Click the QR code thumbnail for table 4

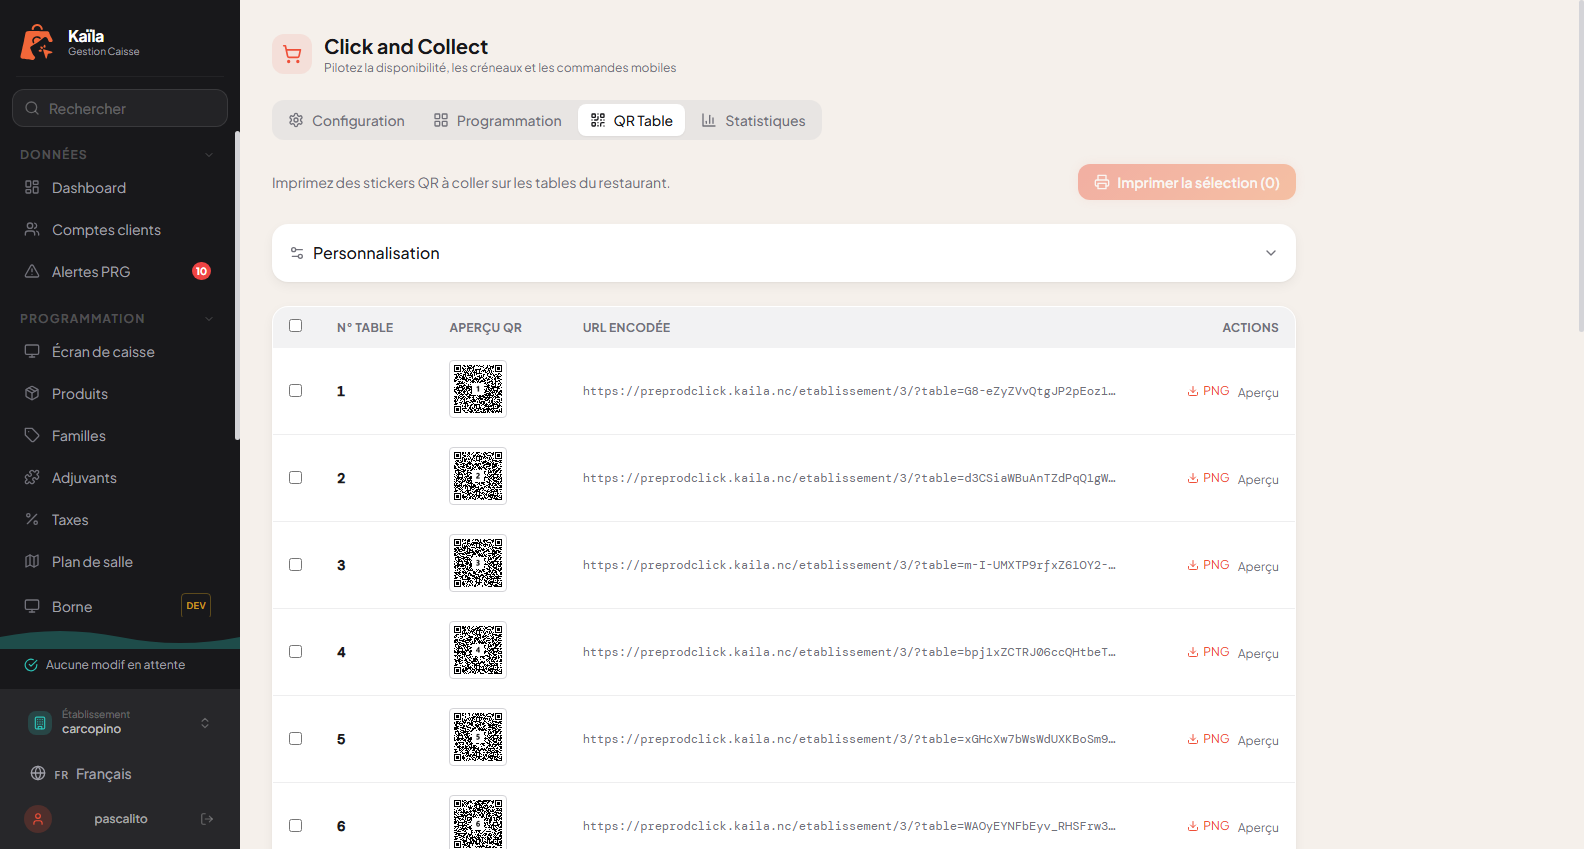(x=478, y=650)
